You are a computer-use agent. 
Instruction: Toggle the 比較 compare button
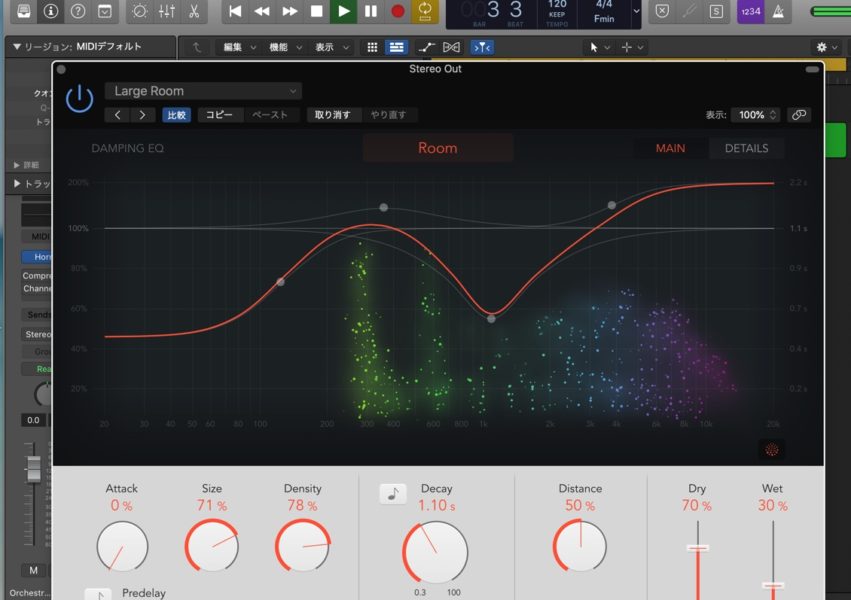point(176,115)
